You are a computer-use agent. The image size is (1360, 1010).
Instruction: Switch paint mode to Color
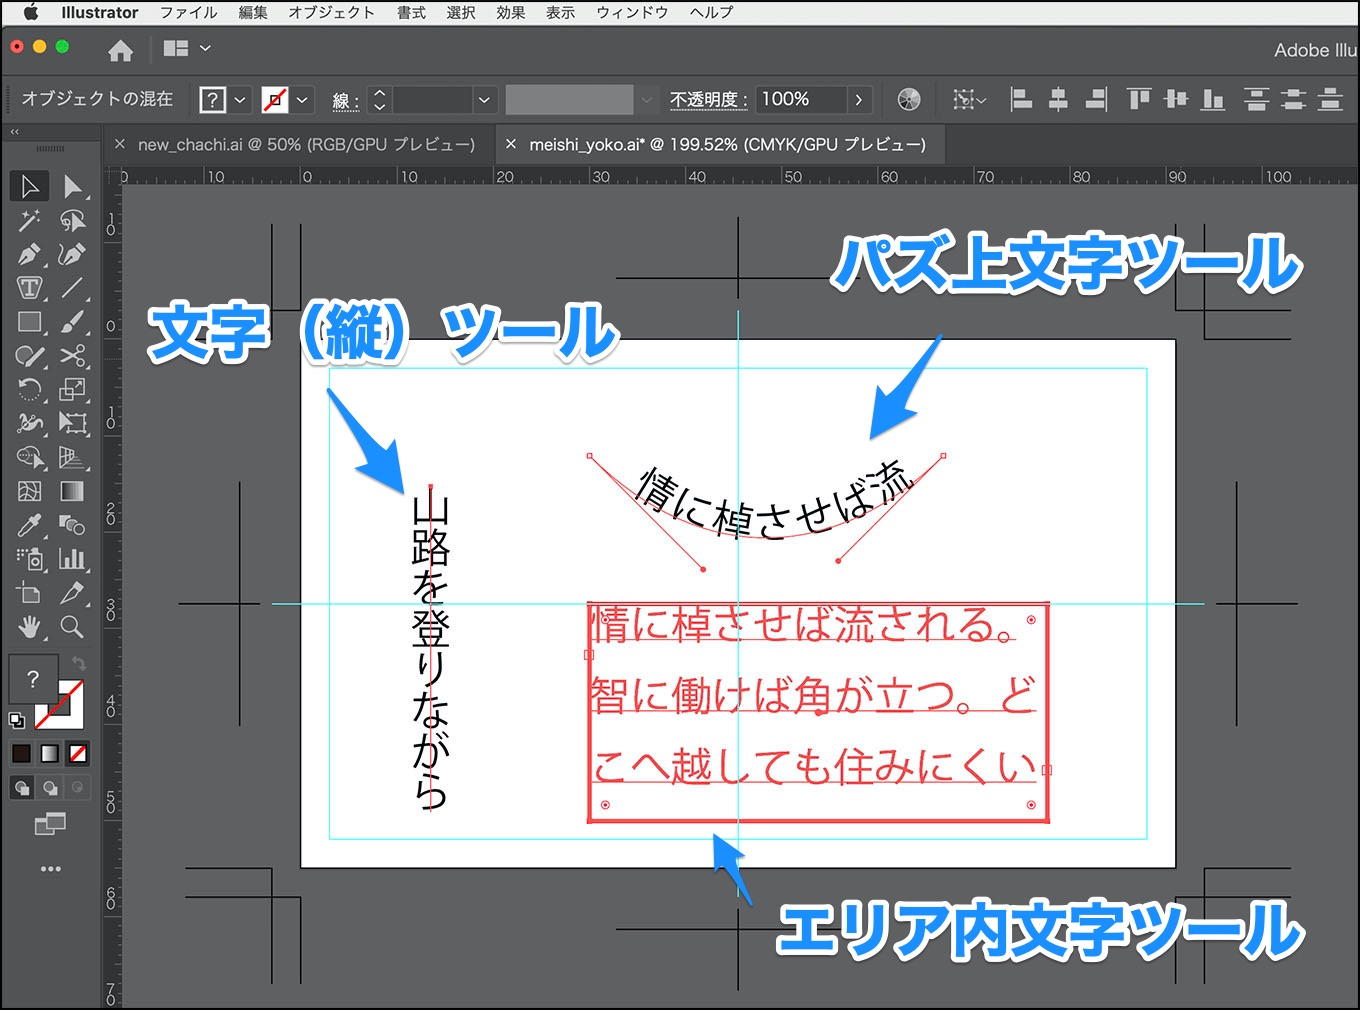pyautogui.click(x=21, y=753)
